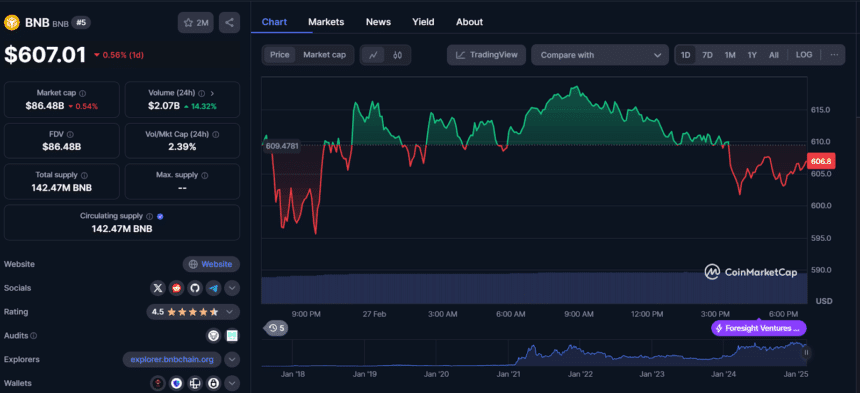Add BNB to watchlist with the star button

tap(195, 22)
